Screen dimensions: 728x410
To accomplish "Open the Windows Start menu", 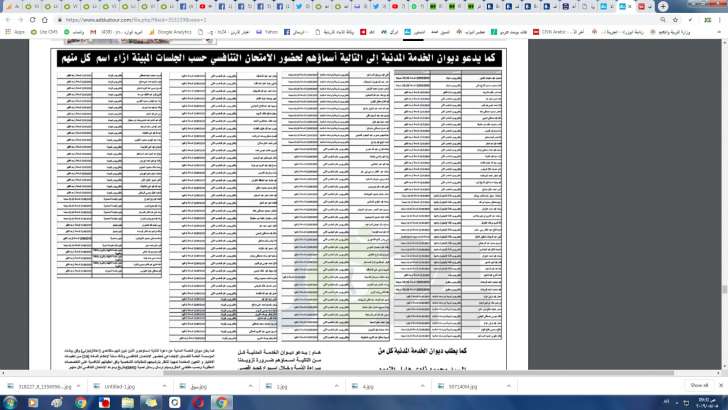I will (x=10, y=401).
